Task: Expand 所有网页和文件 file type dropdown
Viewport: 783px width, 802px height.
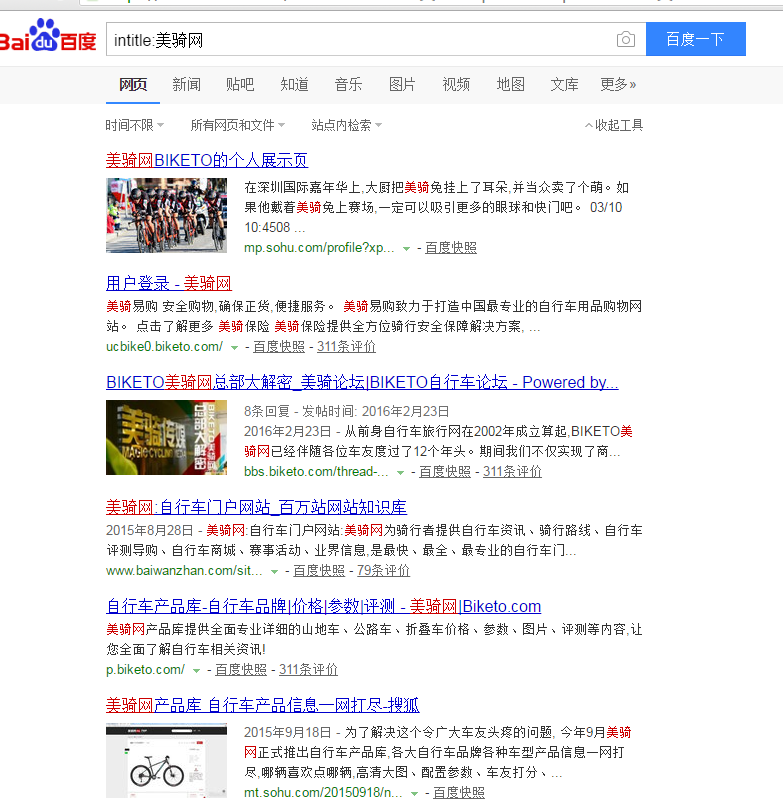Action: tap(237, 126)
